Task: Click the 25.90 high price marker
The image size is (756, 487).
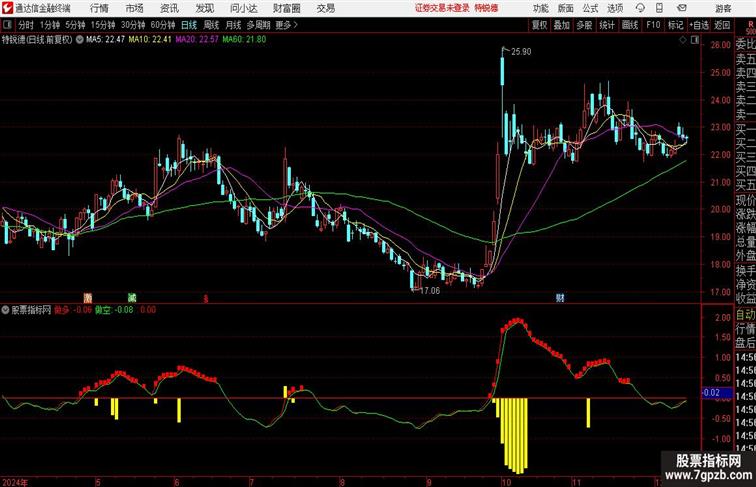Action: (x=521, y=52)
